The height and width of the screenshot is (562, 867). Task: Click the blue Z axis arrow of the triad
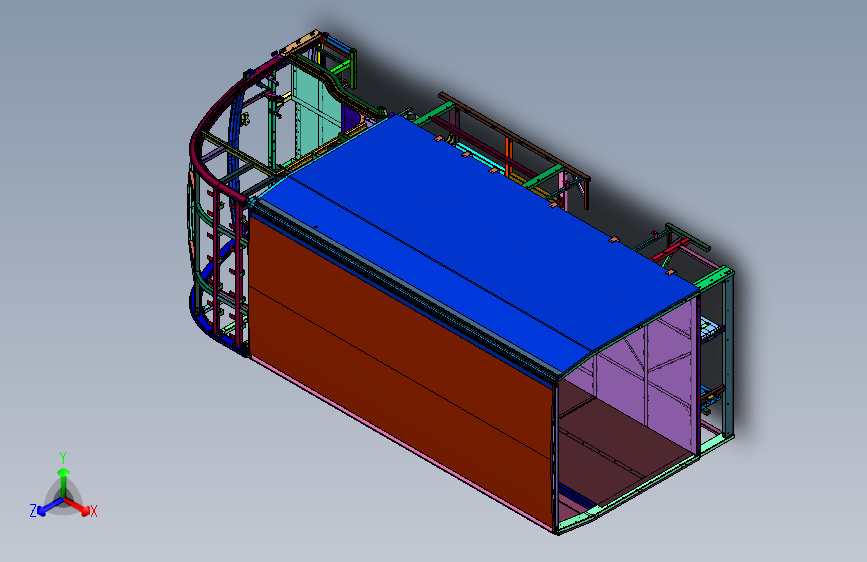[x=49, y=507]
